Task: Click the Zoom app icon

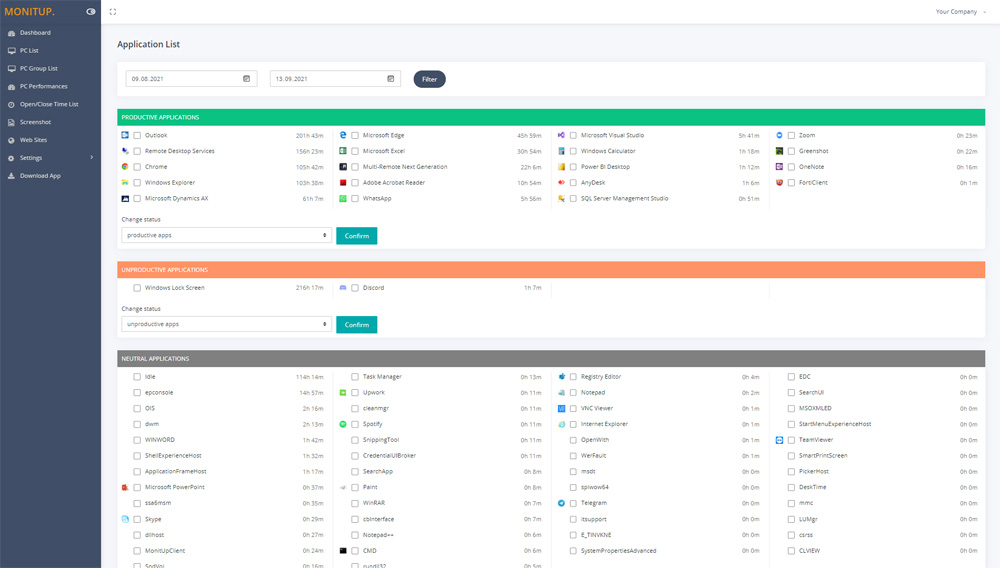Action: (779, 135)
